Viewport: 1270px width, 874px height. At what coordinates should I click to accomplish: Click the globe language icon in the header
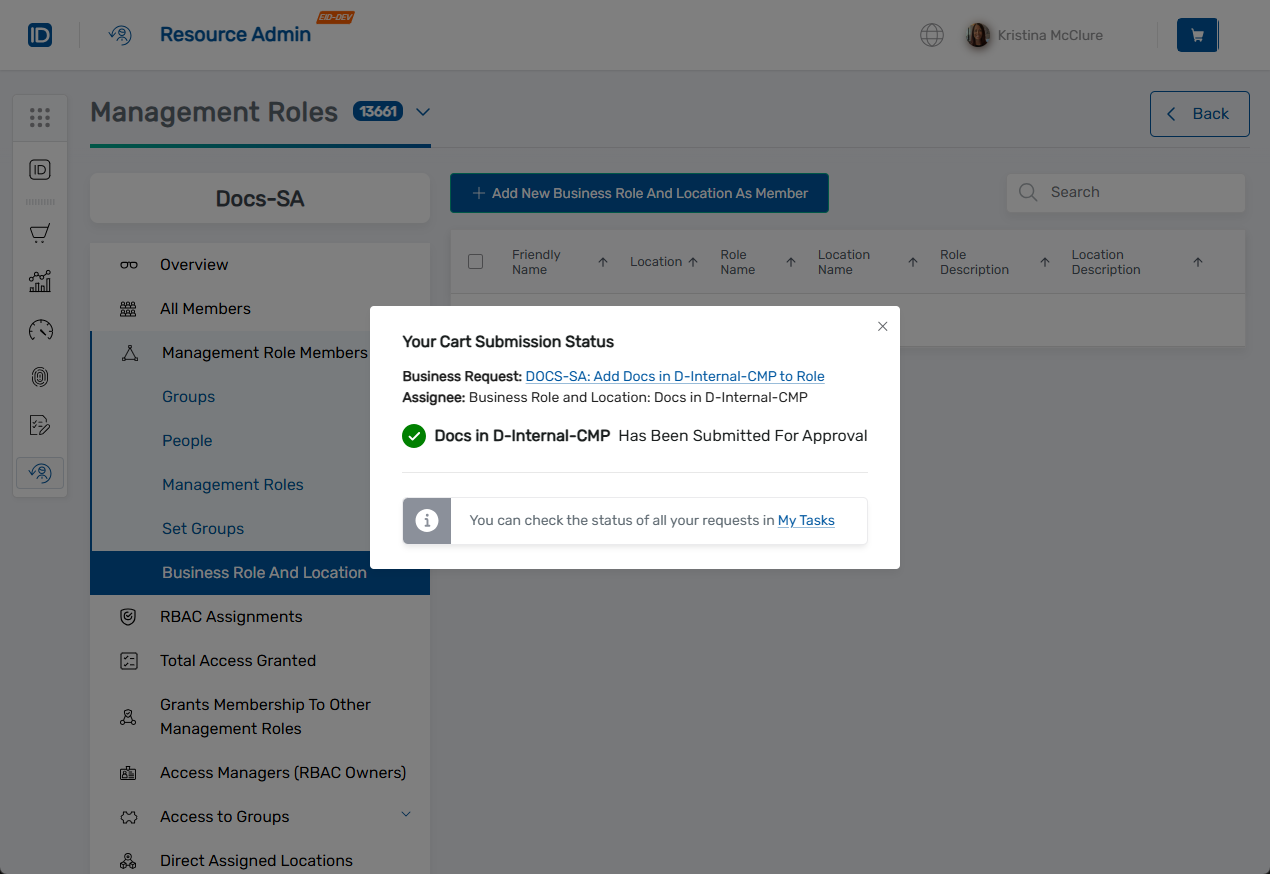click(931, 34)
